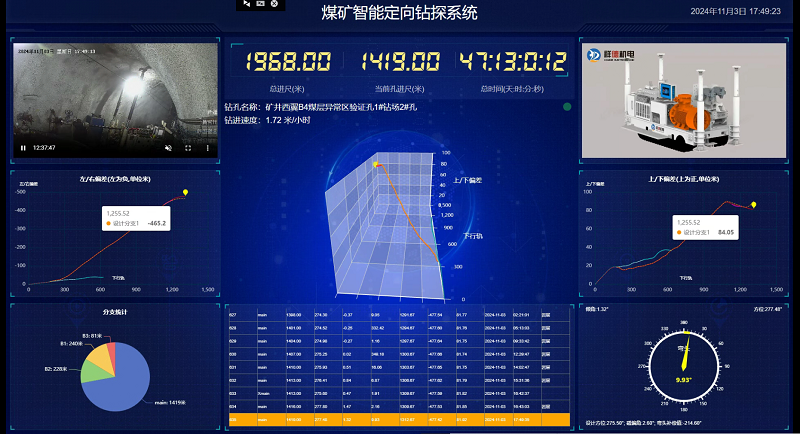Screen dimensions: 800x434
Task: Enter fullscreen on the camera video
Action: 187,148
